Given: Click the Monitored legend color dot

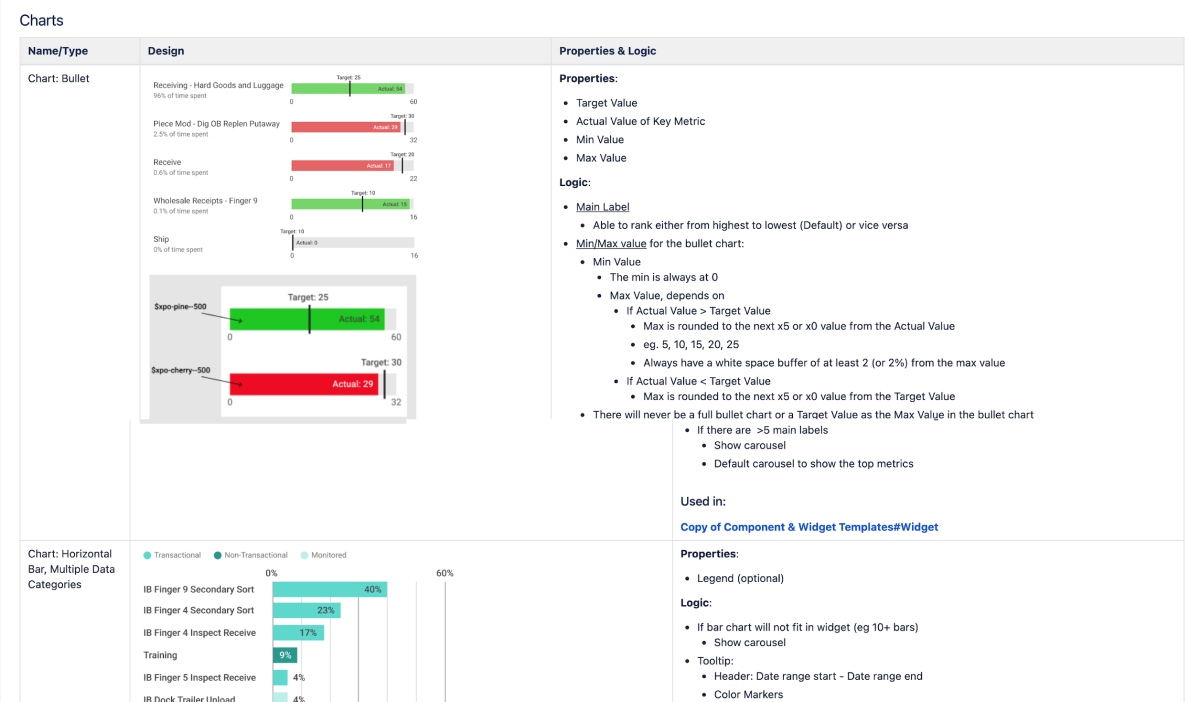Looking at the screenshot, I should click(x=305, y=555).
